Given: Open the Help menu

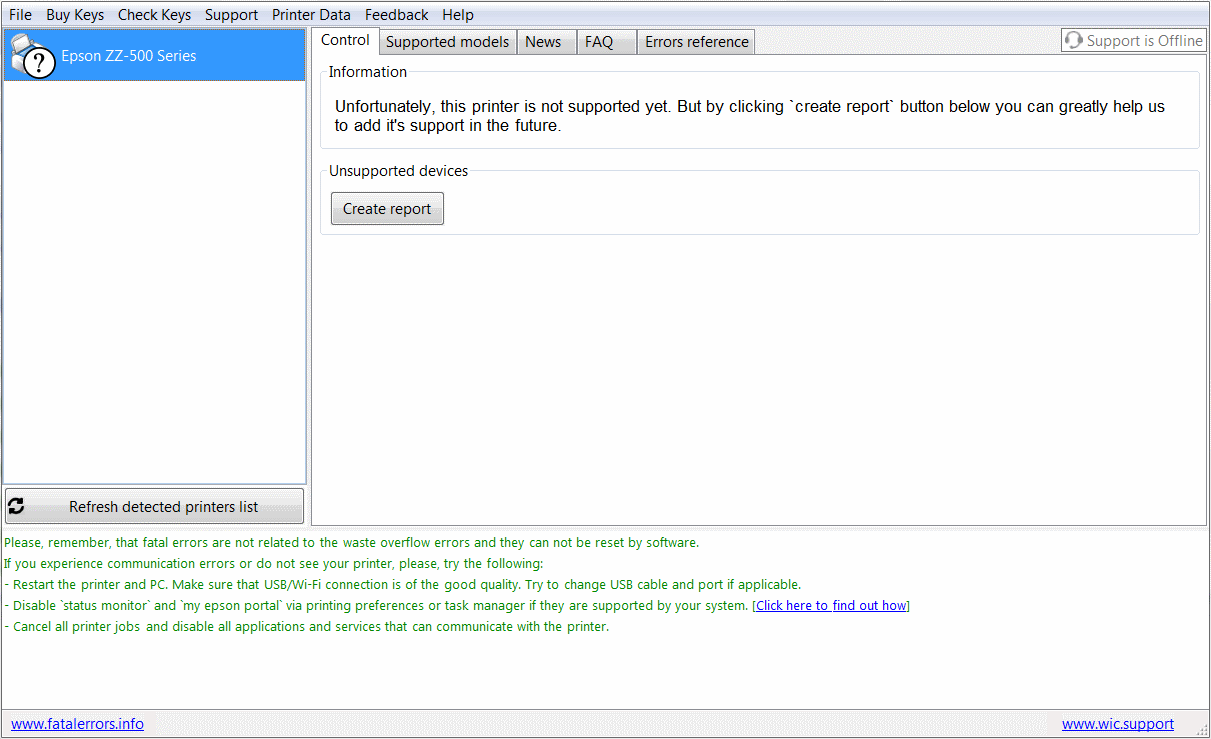Looking at the screenshot, I should pyautogui.click(x=458, y=15).
